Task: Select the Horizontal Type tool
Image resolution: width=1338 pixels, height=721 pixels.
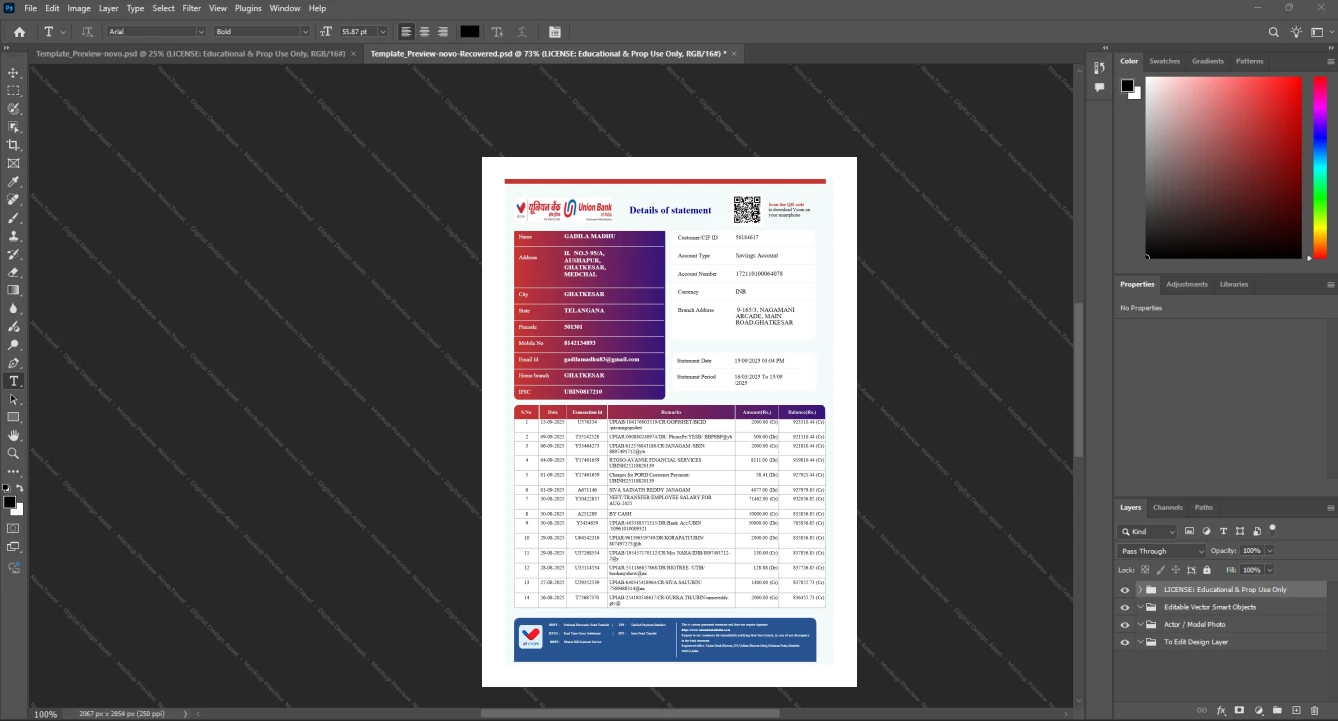Action: click(14, 381)
